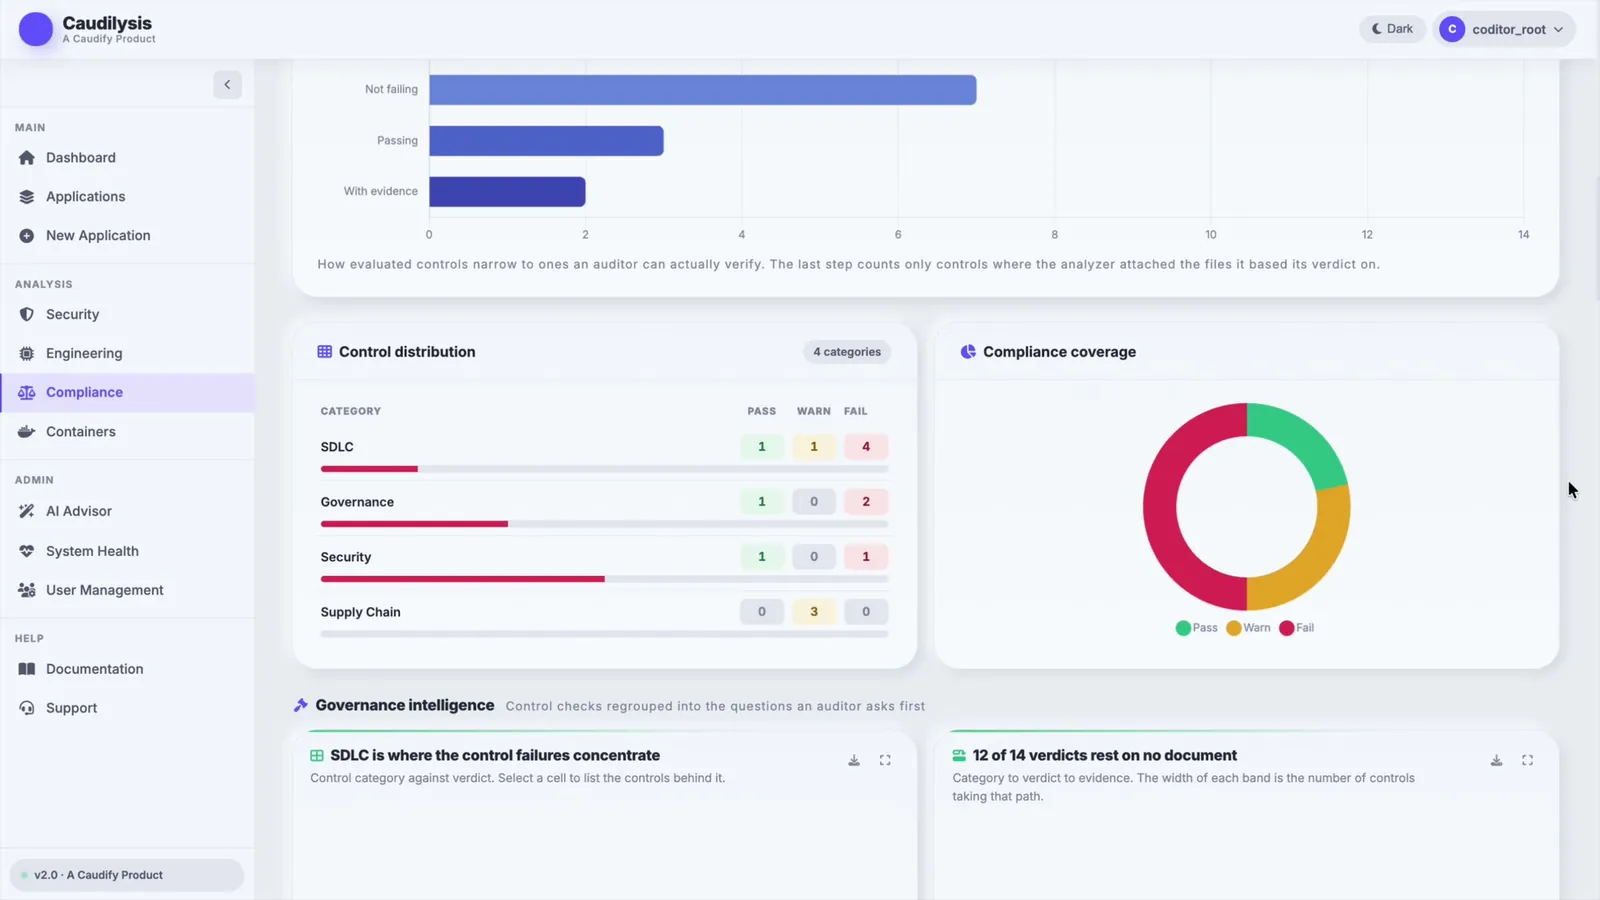Click the Warn legend swatch
This screenshot has height=900, width=1600.
[1234, 628]
